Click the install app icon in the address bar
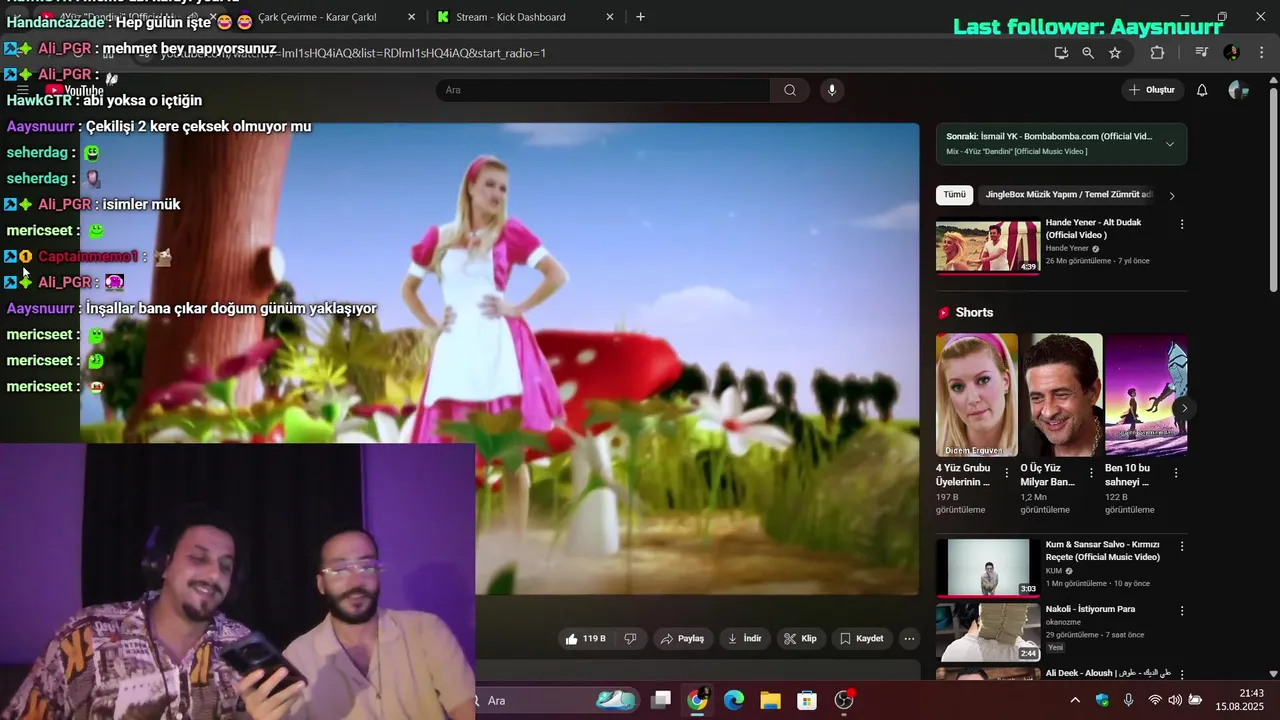The height and width of the screenshot is (720, 1280). [1061, 53]
